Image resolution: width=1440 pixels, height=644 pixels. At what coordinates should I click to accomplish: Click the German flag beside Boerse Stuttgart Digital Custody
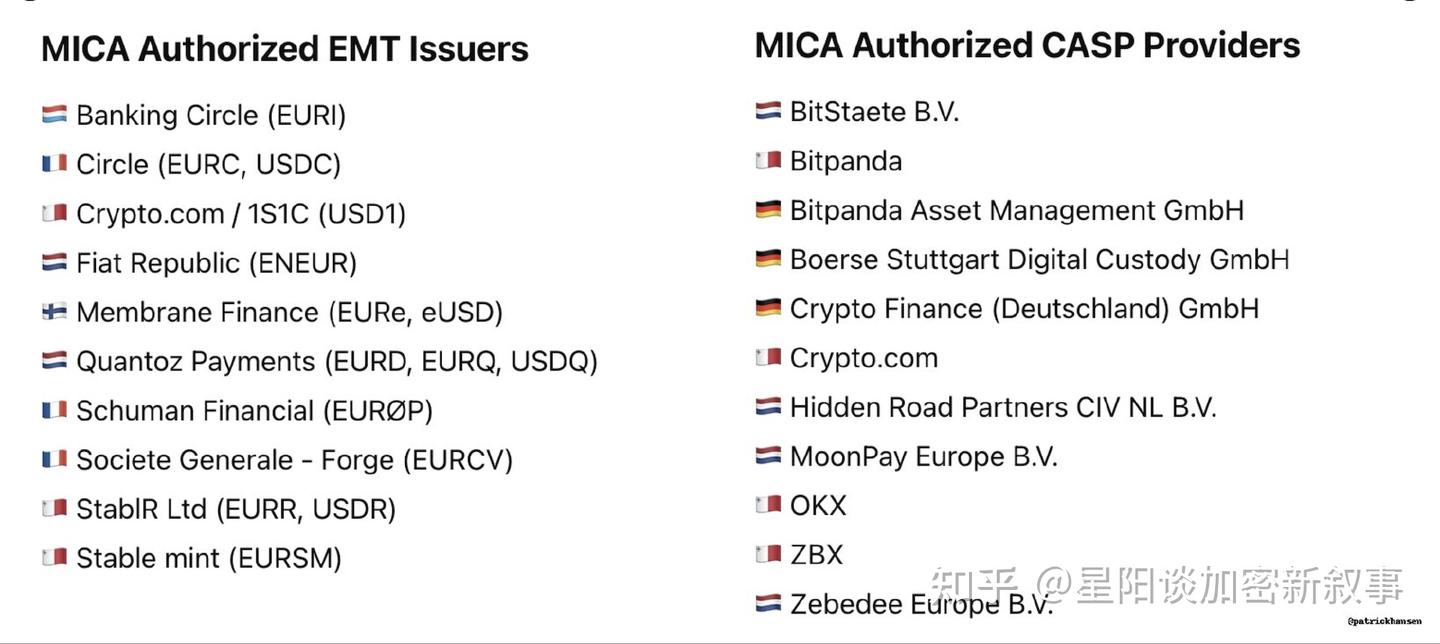point(767,260)
